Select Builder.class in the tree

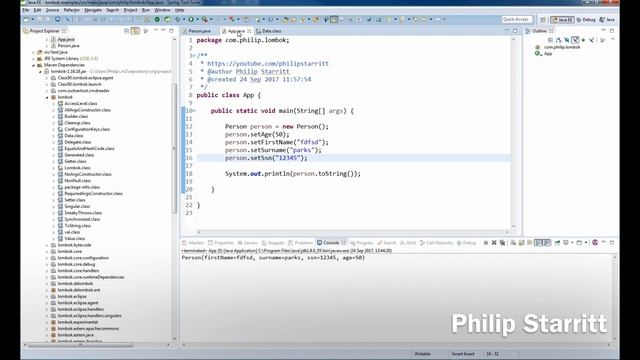[x=76, y=116]
